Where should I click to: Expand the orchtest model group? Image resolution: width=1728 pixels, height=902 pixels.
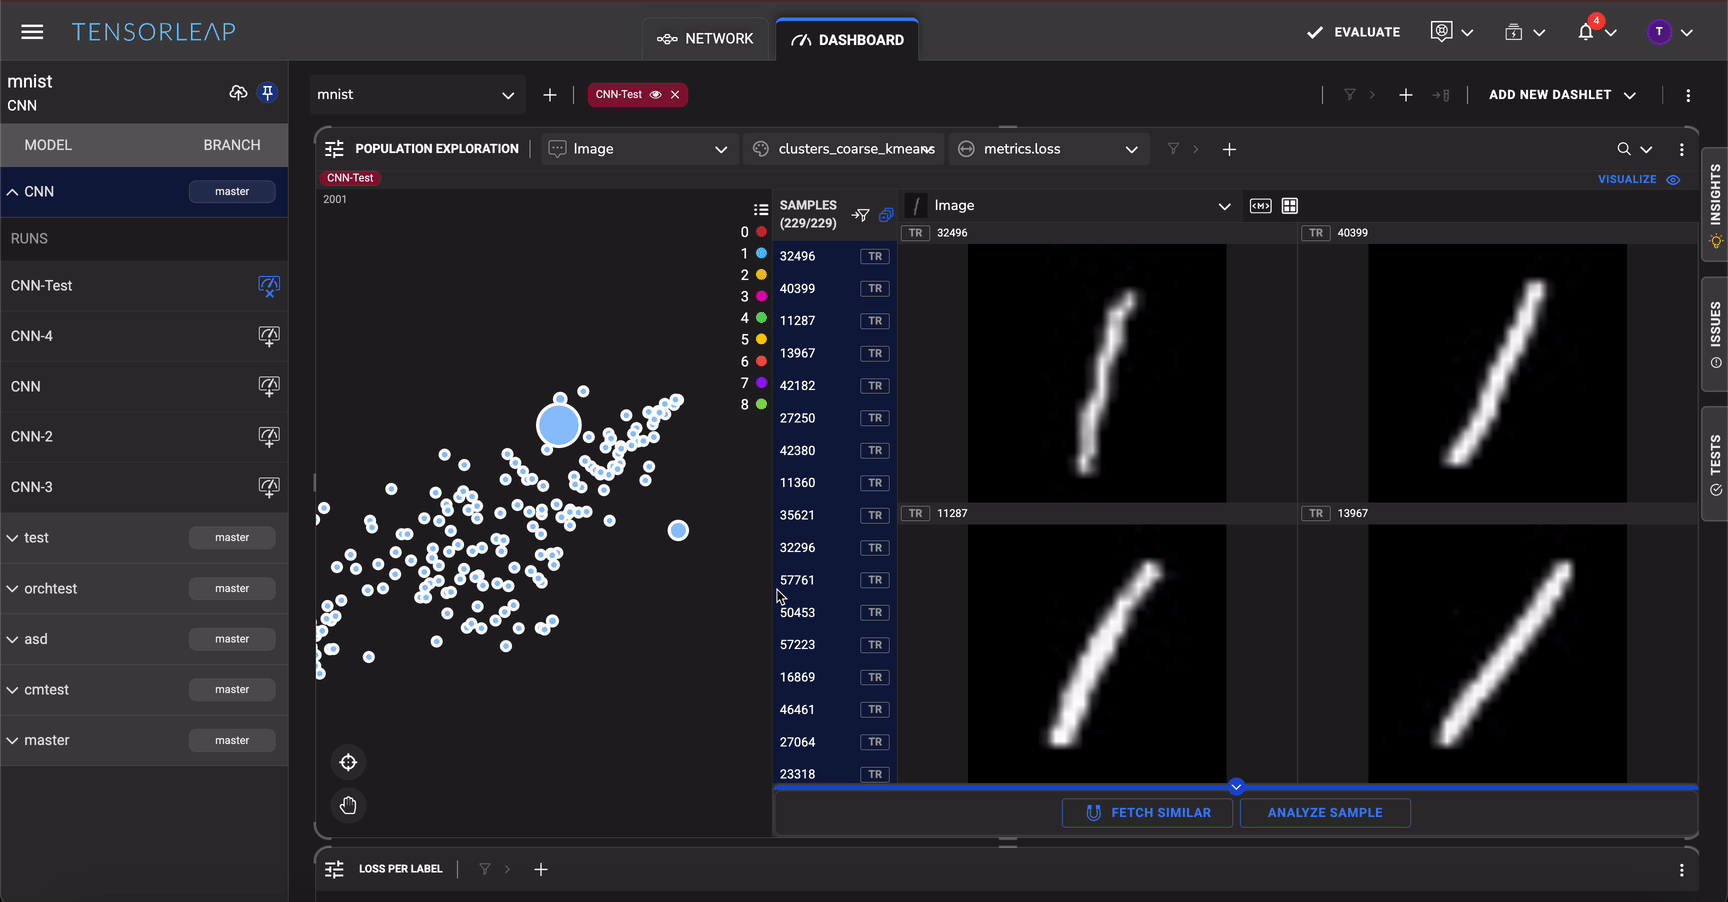coord(13,589)
